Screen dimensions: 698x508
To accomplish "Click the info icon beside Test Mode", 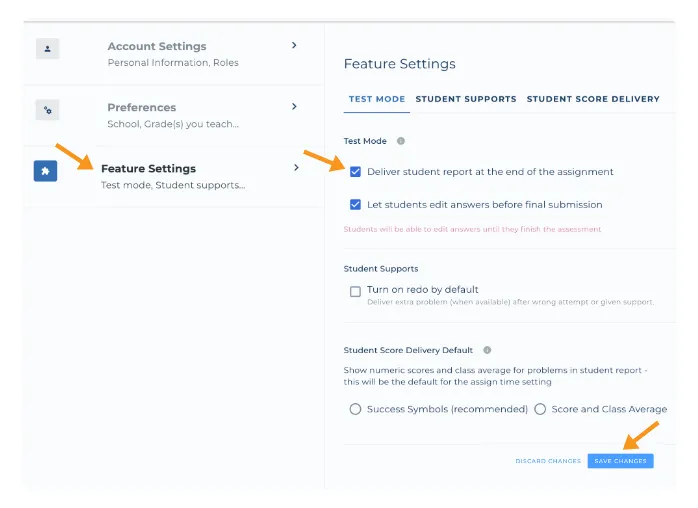I will 401,141.
